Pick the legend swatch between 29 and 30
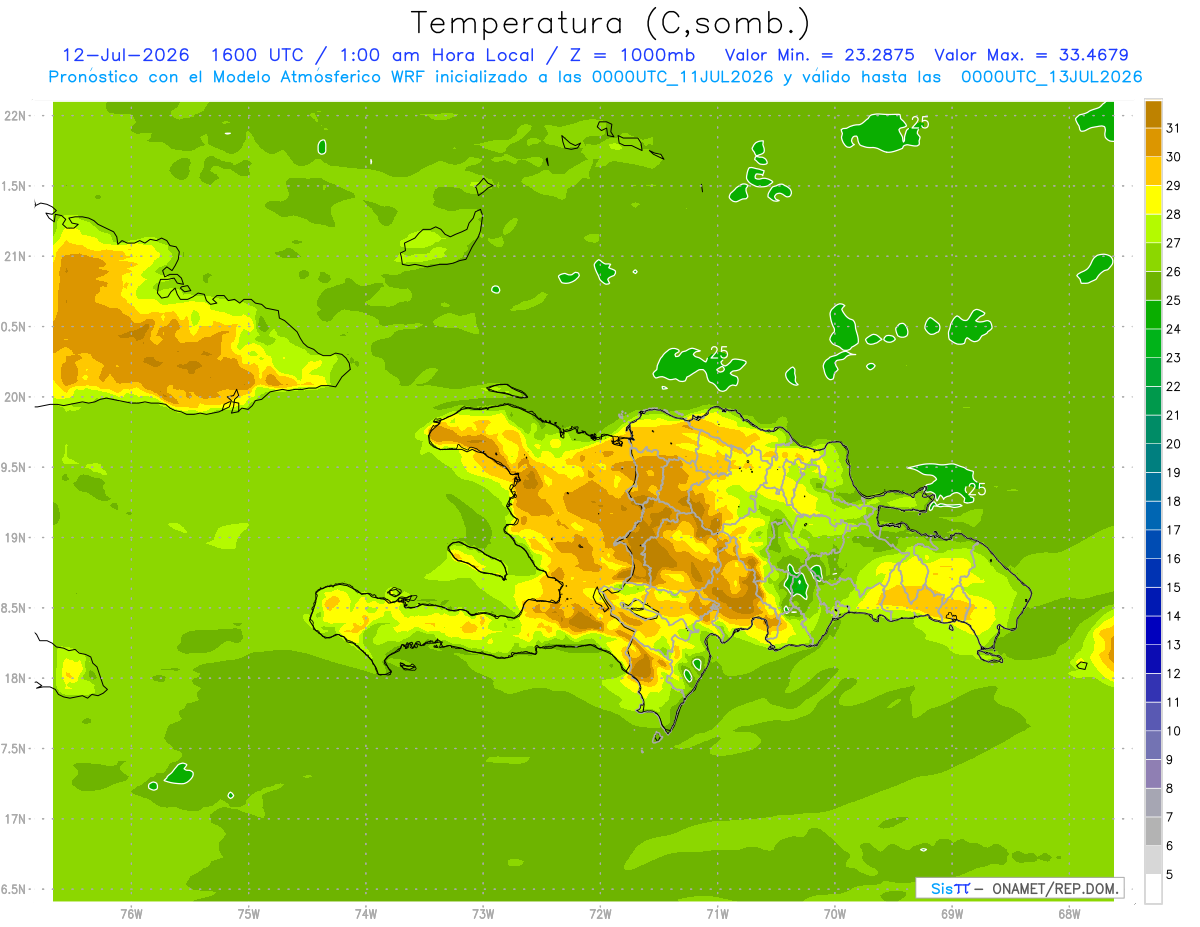 (x=1153, y=171)
